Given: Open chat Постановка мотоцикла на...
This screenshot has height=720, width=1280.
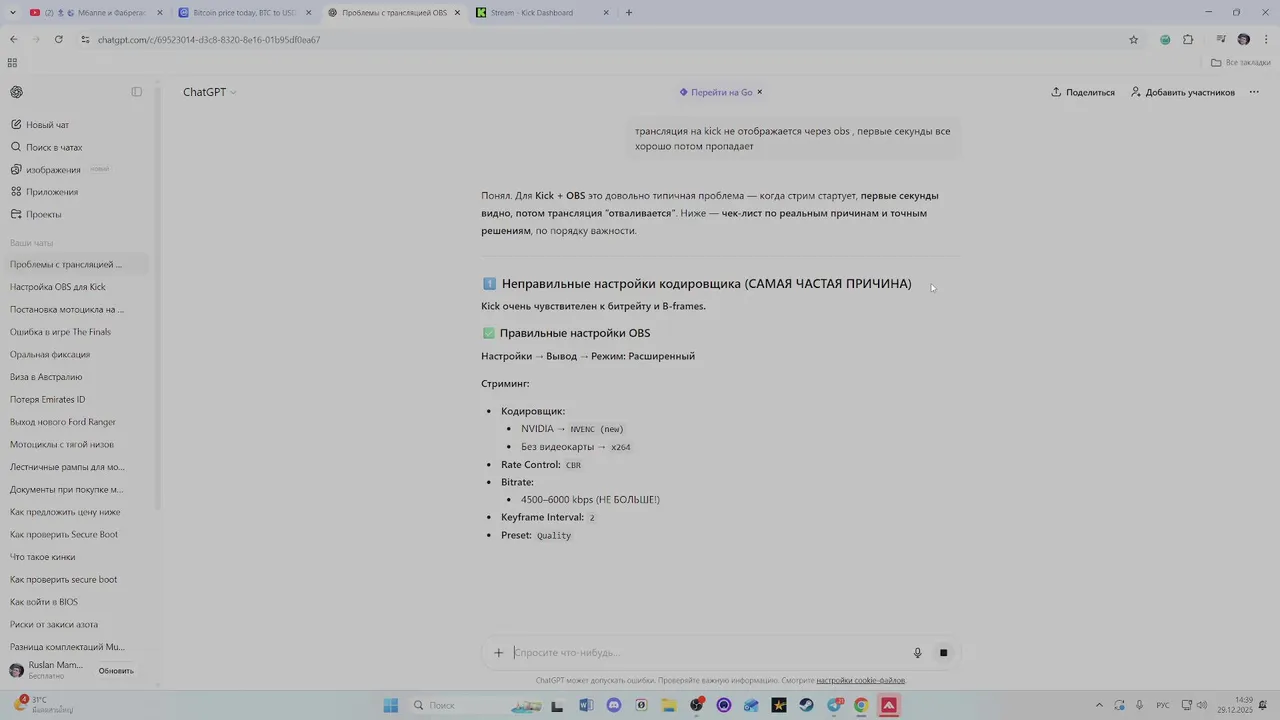Looking at the screenshot, I should point(77,309).
